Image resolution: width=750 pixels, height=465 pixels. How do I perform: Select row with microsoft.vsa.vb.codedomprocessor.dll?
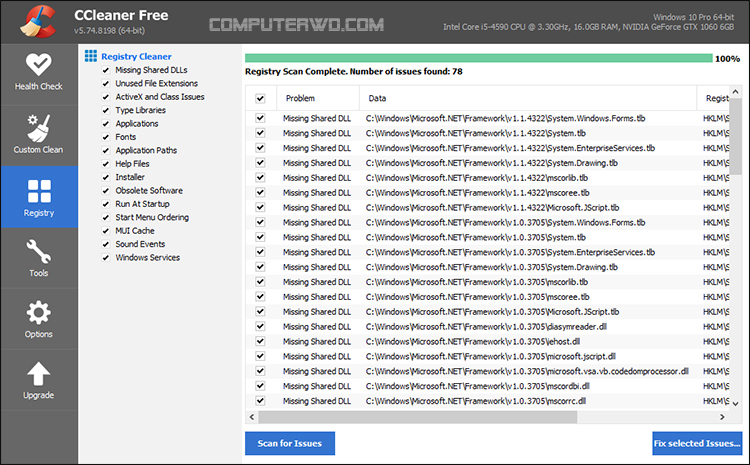pyautogui.click(x=487, y=371)
